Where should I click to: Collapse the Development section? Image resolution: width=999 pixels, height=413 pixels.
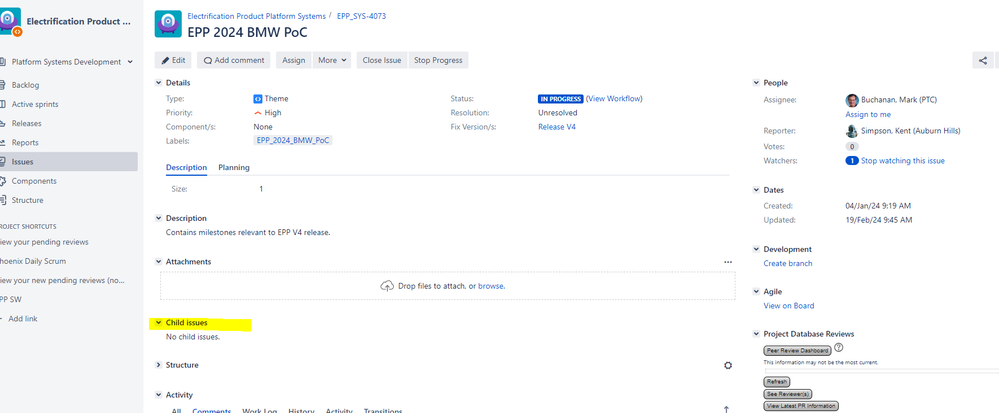(756, 249)
